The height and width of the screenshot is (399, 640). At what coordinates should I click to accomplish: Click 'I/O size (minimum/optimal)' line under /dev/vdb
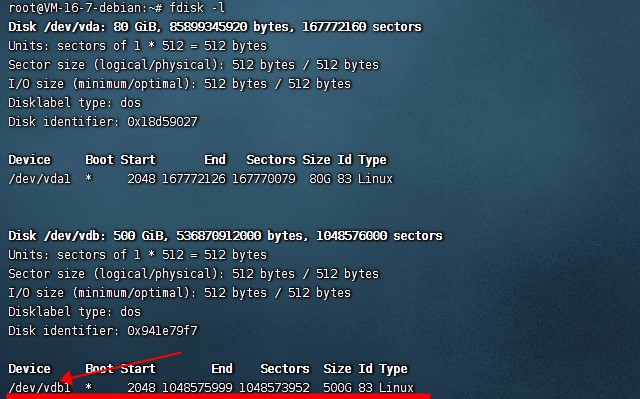[x=180, y=293]
